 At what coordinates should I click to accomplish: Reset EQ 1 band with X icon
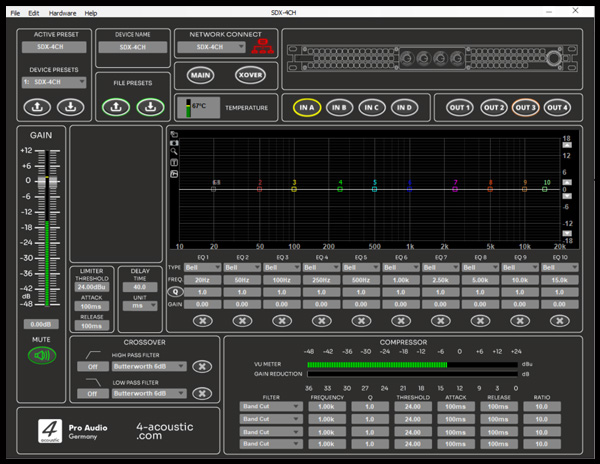click(202, 320)
